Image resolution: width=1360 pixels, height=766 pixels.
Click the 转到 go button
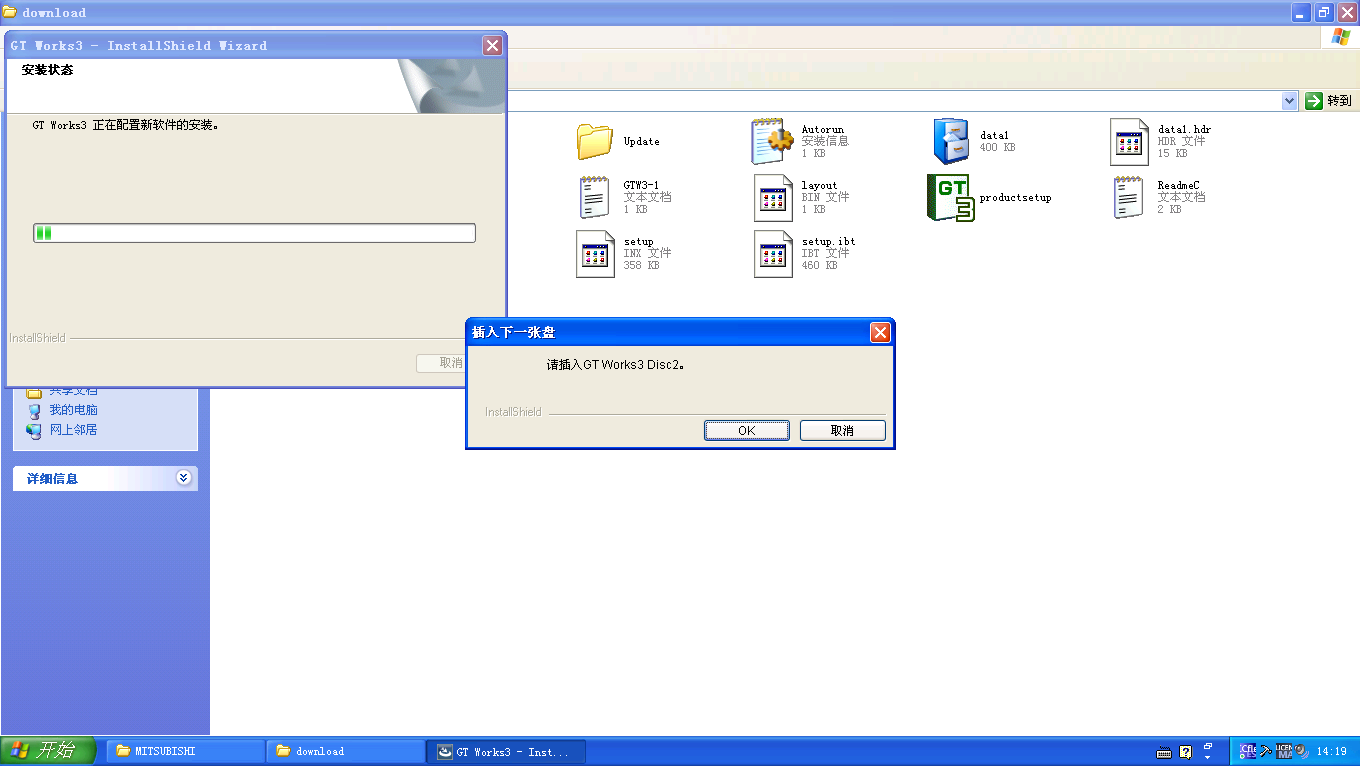click(1328, 100)
